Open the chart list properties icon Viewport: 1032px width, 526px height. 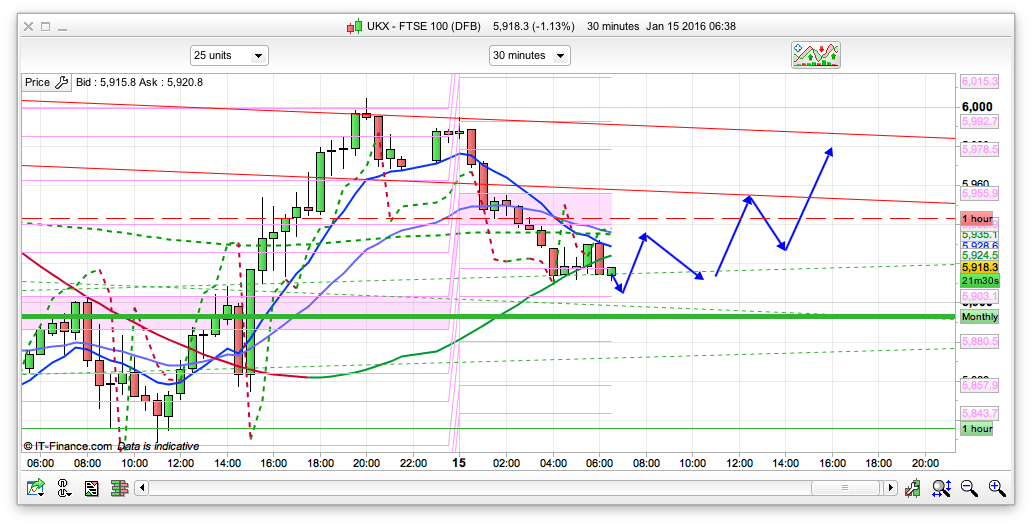(91, 488)
